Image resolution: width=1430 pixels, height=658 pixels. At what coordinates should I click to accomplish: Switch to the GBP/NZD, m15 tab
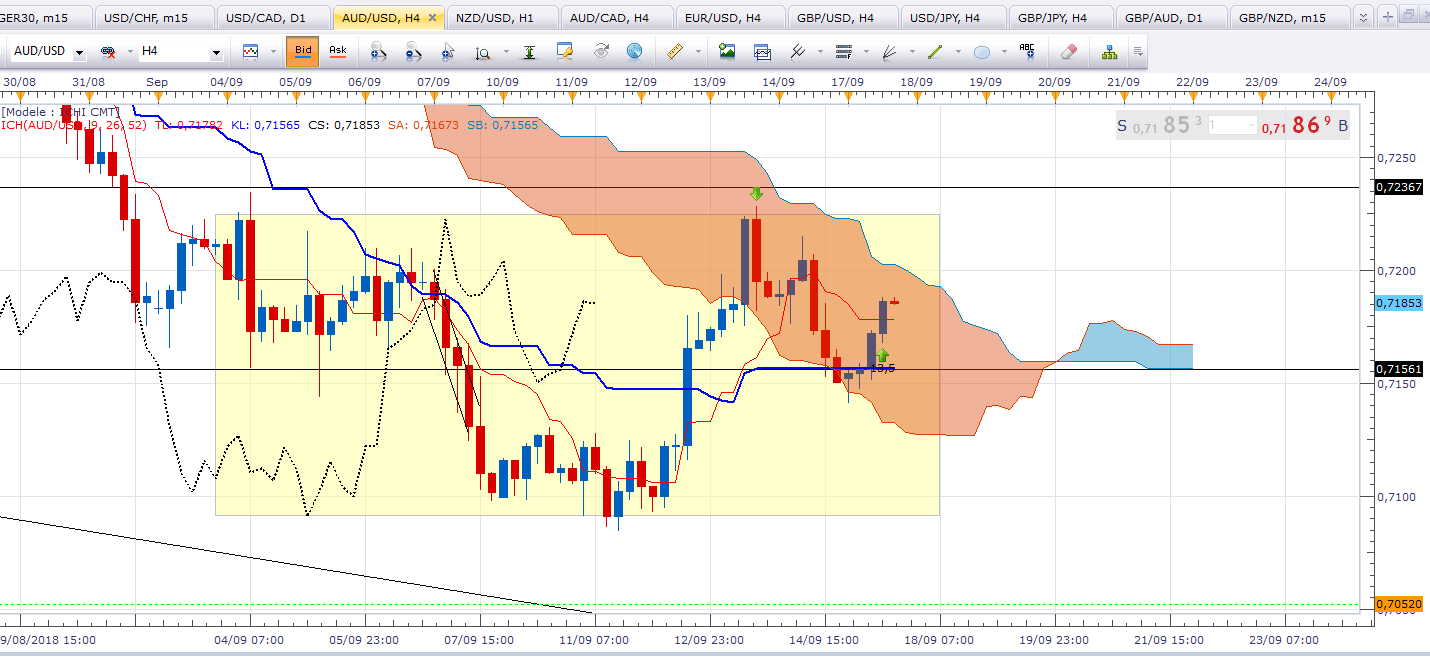(x=1290, y=17)
